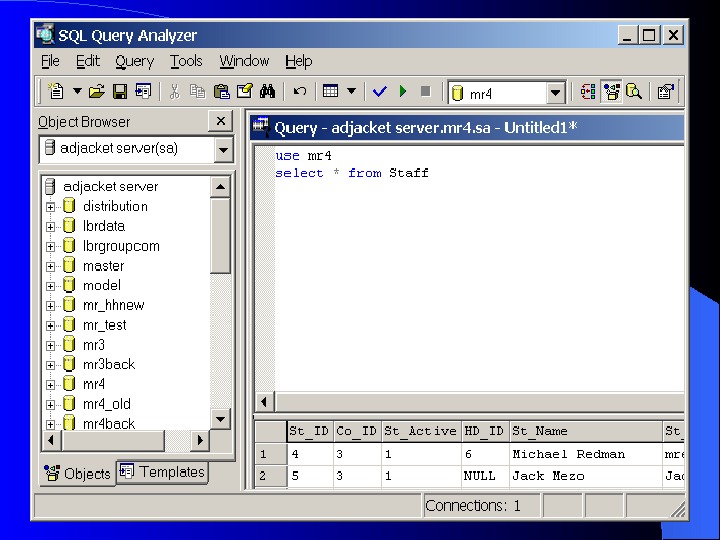
Task: Click the master database cylinder icon
Action: [69, 265]
